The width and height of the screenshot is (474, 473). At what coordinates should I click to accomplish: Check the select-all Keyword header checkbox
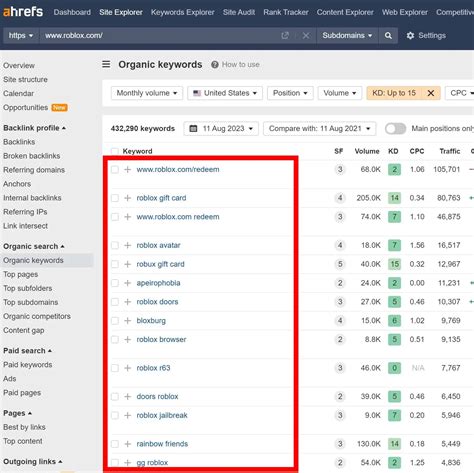(115, 151)
